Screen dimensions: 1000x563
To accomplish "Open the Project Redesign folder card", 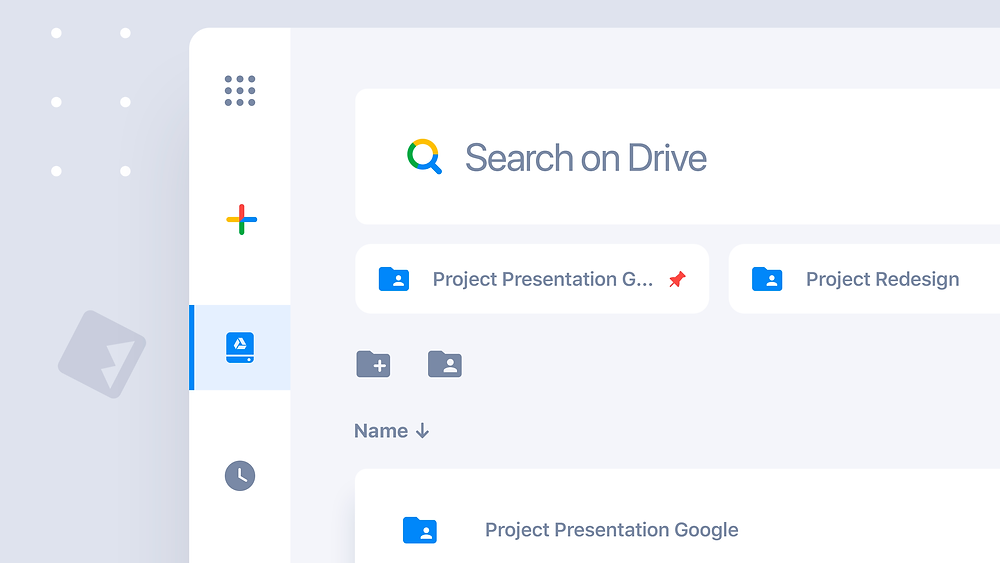I will click(864, 279).
